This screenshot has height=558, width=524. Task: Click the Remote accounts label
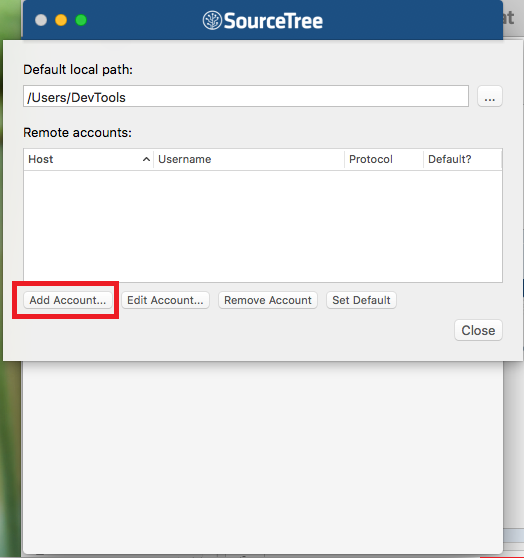coord(77,133)
